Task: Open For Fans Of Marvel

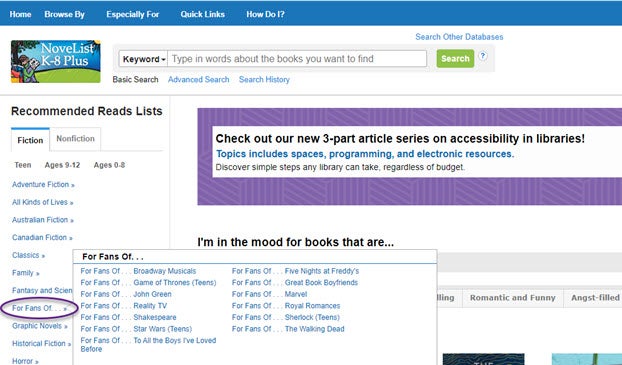Action: pyautogui.click(x=269, y=294)
